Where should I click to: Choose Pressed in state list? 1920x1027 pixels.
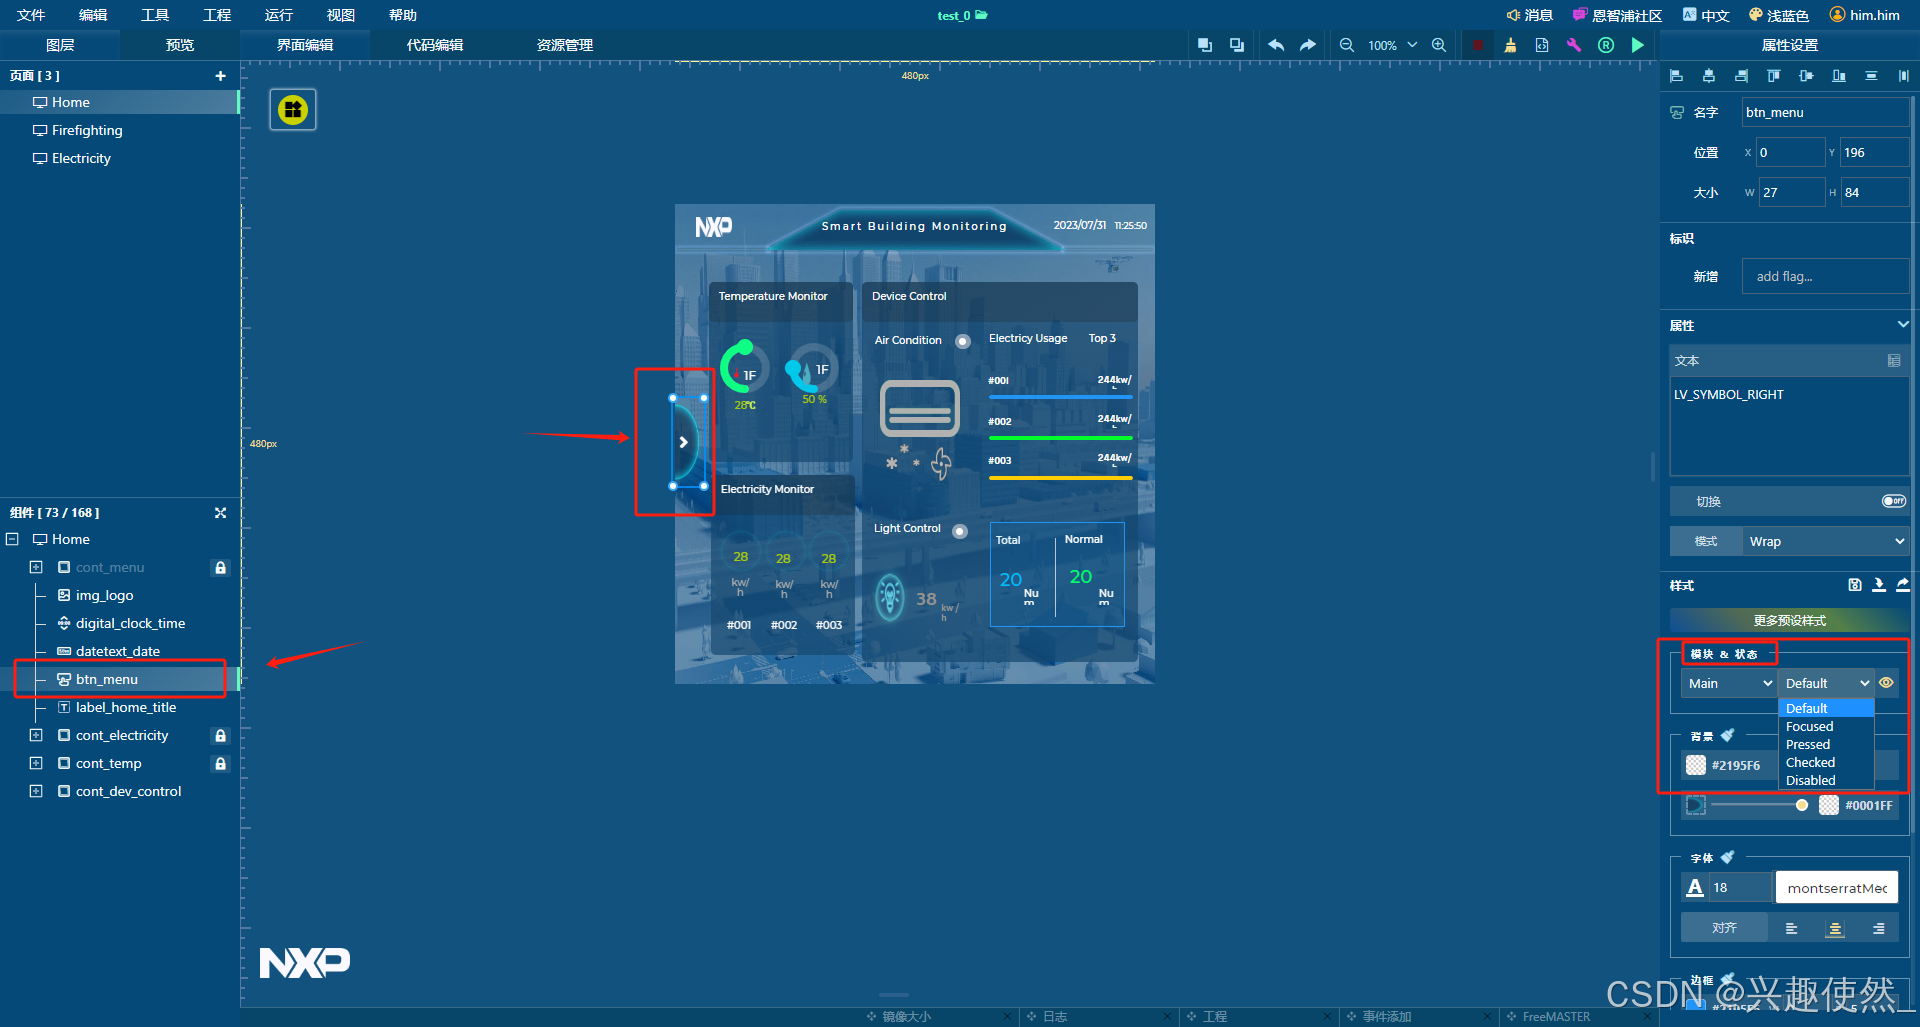[x=1826, y=744]
